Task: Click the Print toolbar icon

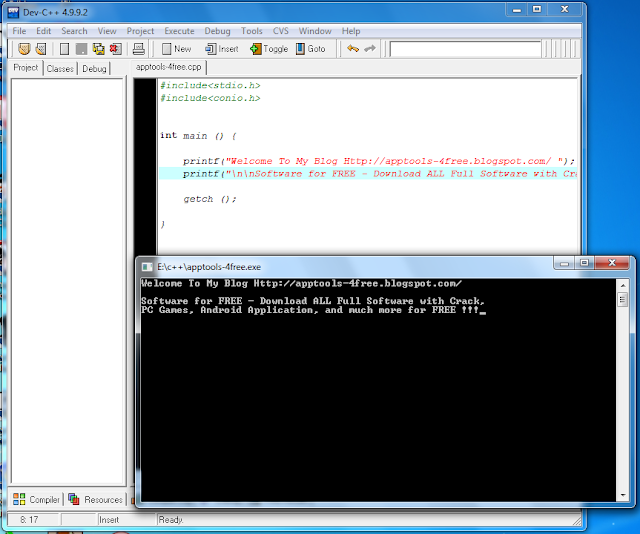Action: (139, 49)
